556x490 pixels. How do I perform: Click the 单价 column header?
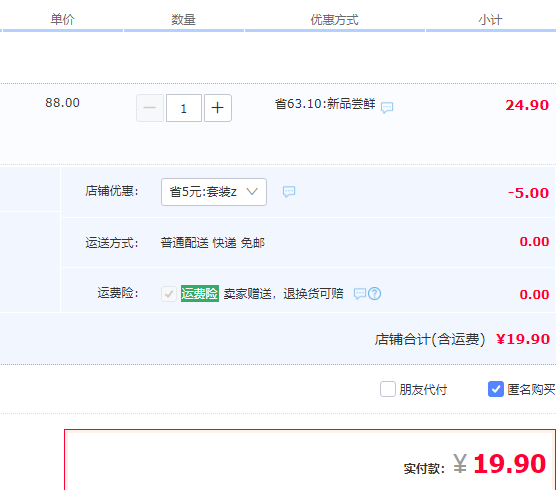pos(62,19)
